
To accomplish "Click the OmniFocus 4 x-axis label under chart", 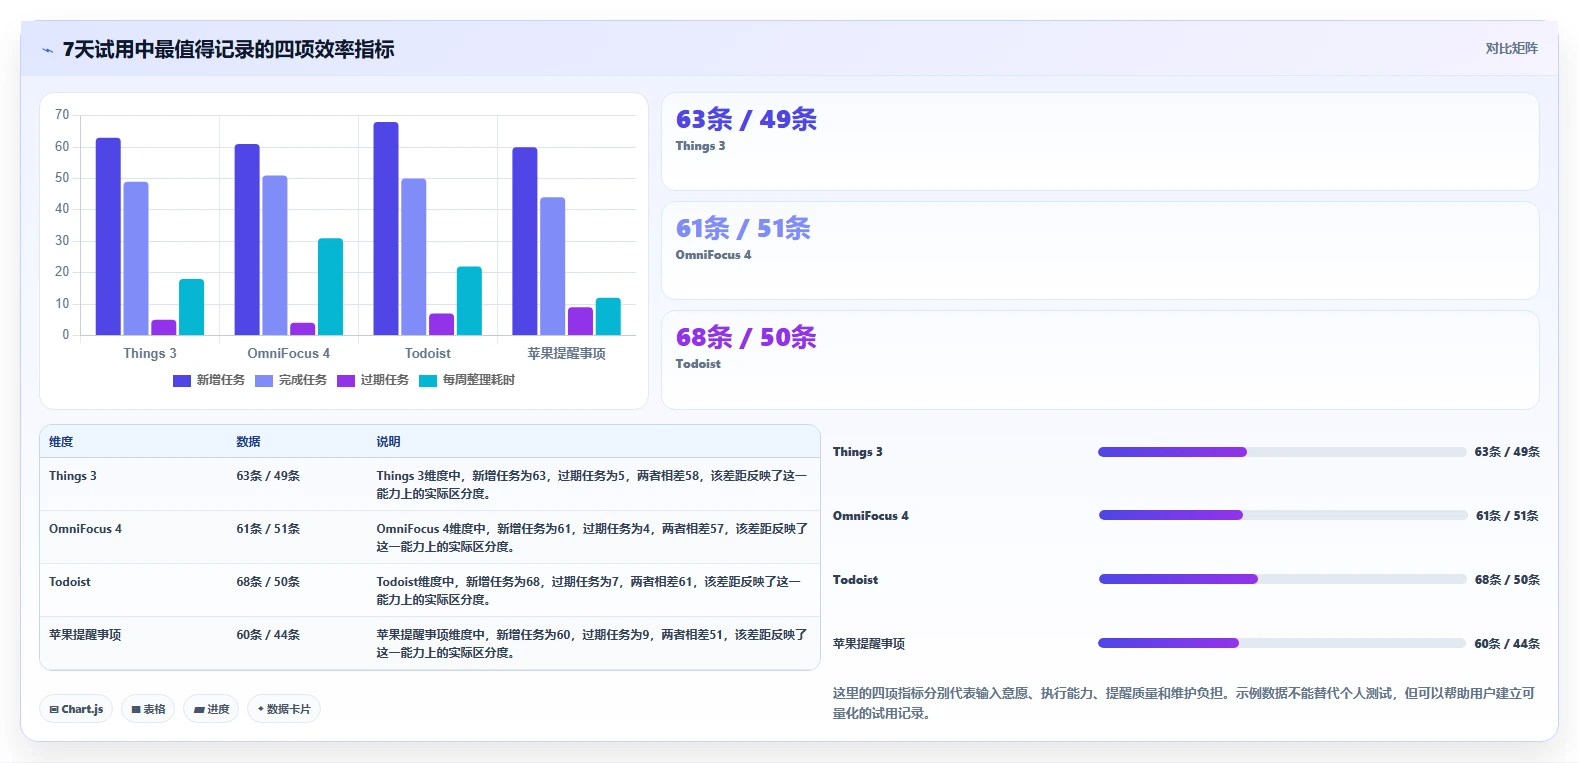I will (288, 354).
